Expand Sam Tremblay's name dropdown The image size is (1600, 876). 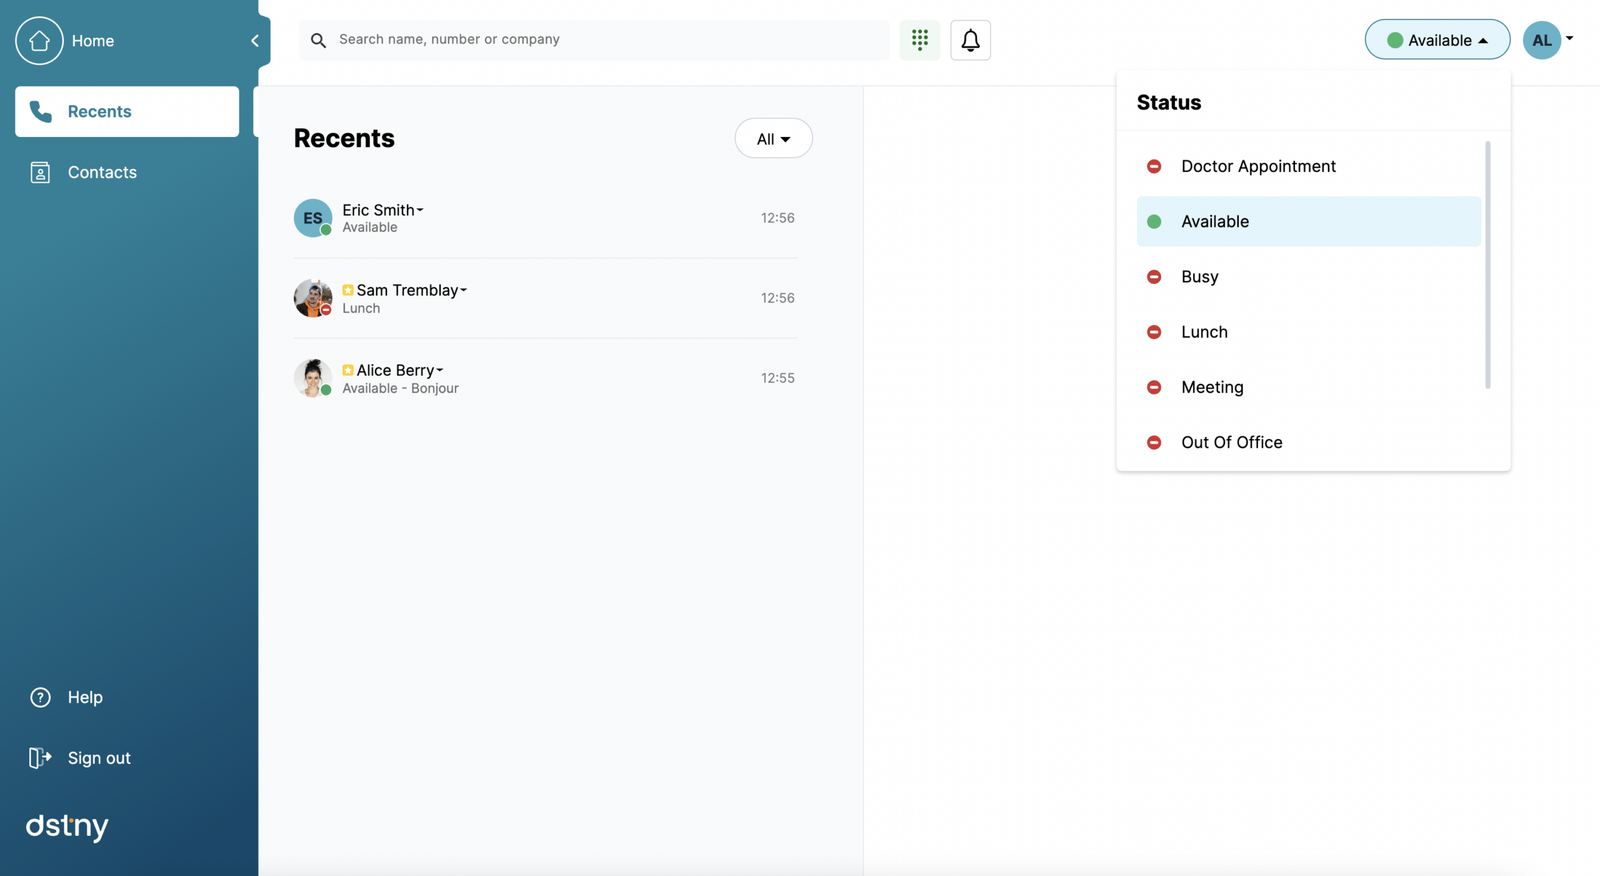(463, 290)
